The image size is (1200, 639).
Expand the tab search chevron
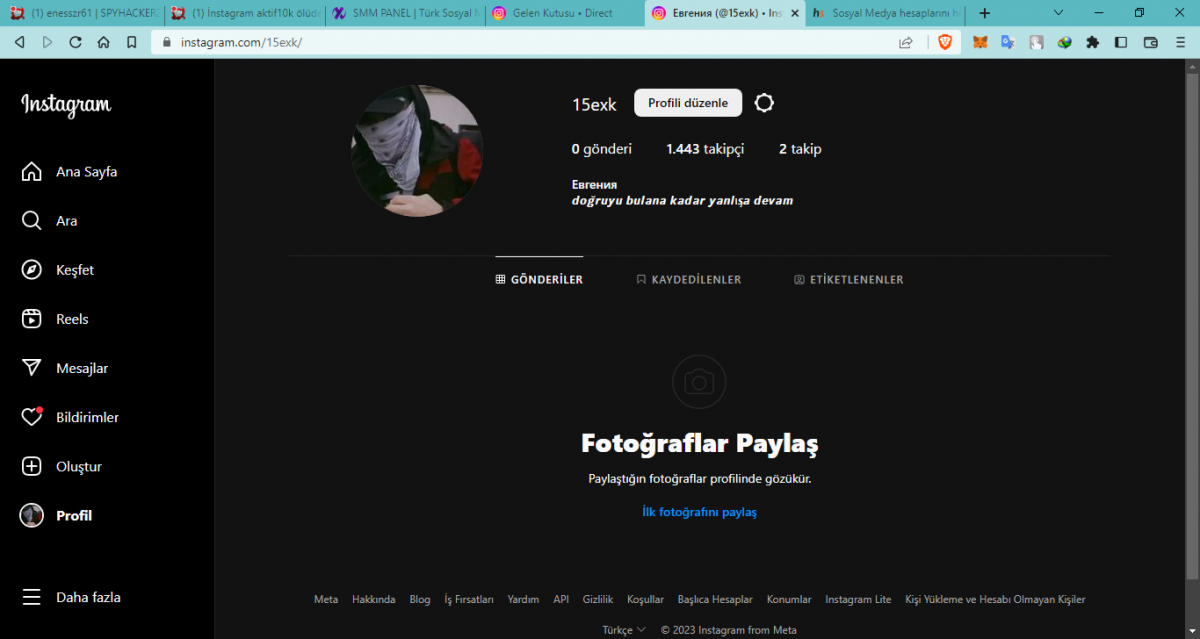pyautogui.click(x=1060, y=13)
